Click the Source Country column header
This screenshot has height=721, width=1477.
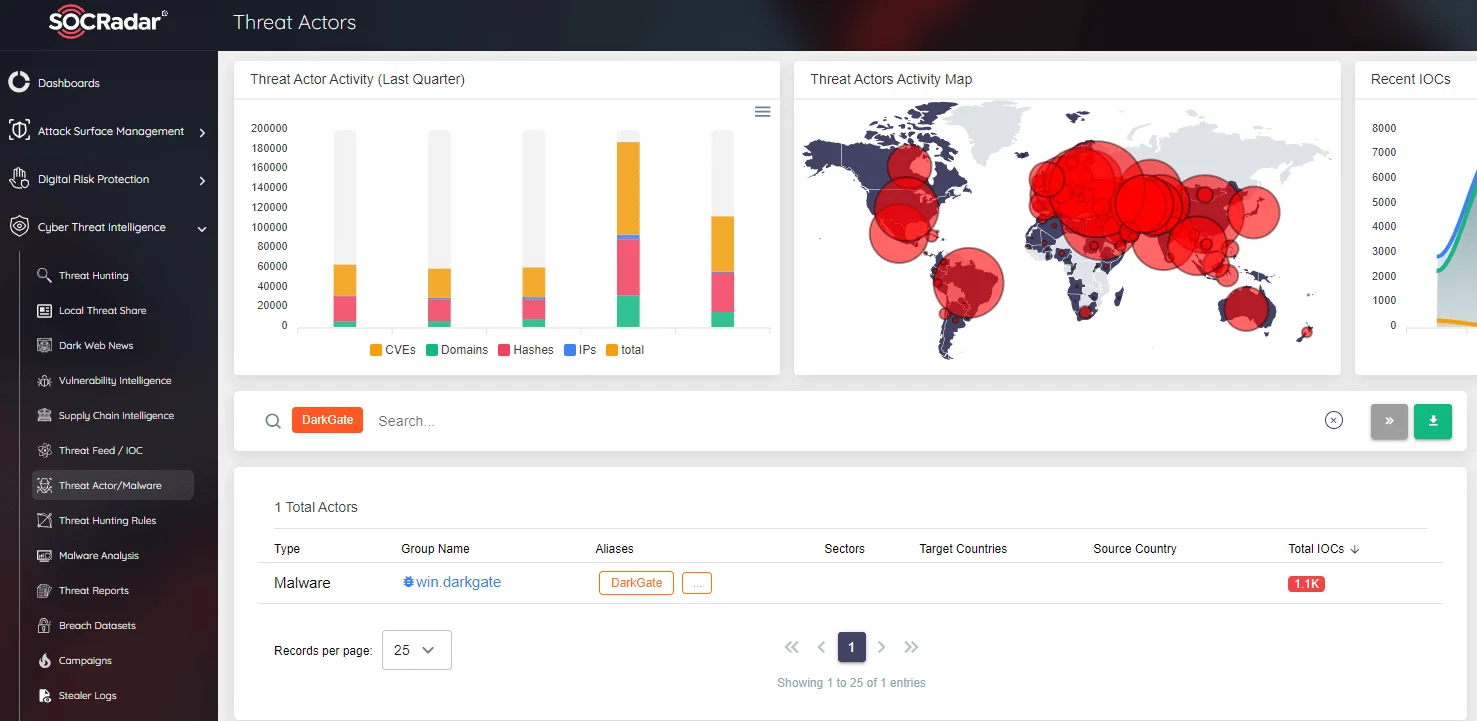(1135, 549)
